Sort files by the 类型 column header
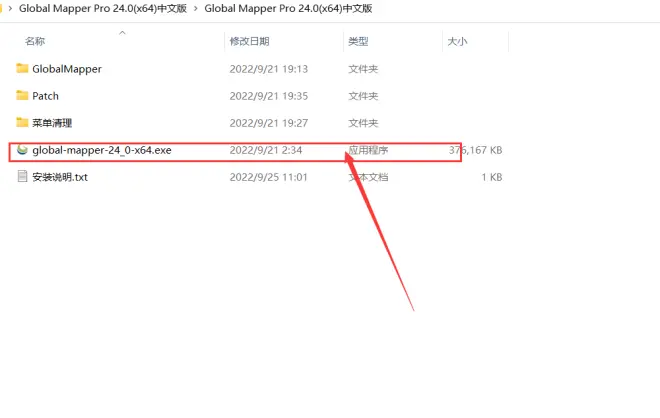The width and height of the screenshot is (660, 418). pyautogui.click(x=358, y=42)
